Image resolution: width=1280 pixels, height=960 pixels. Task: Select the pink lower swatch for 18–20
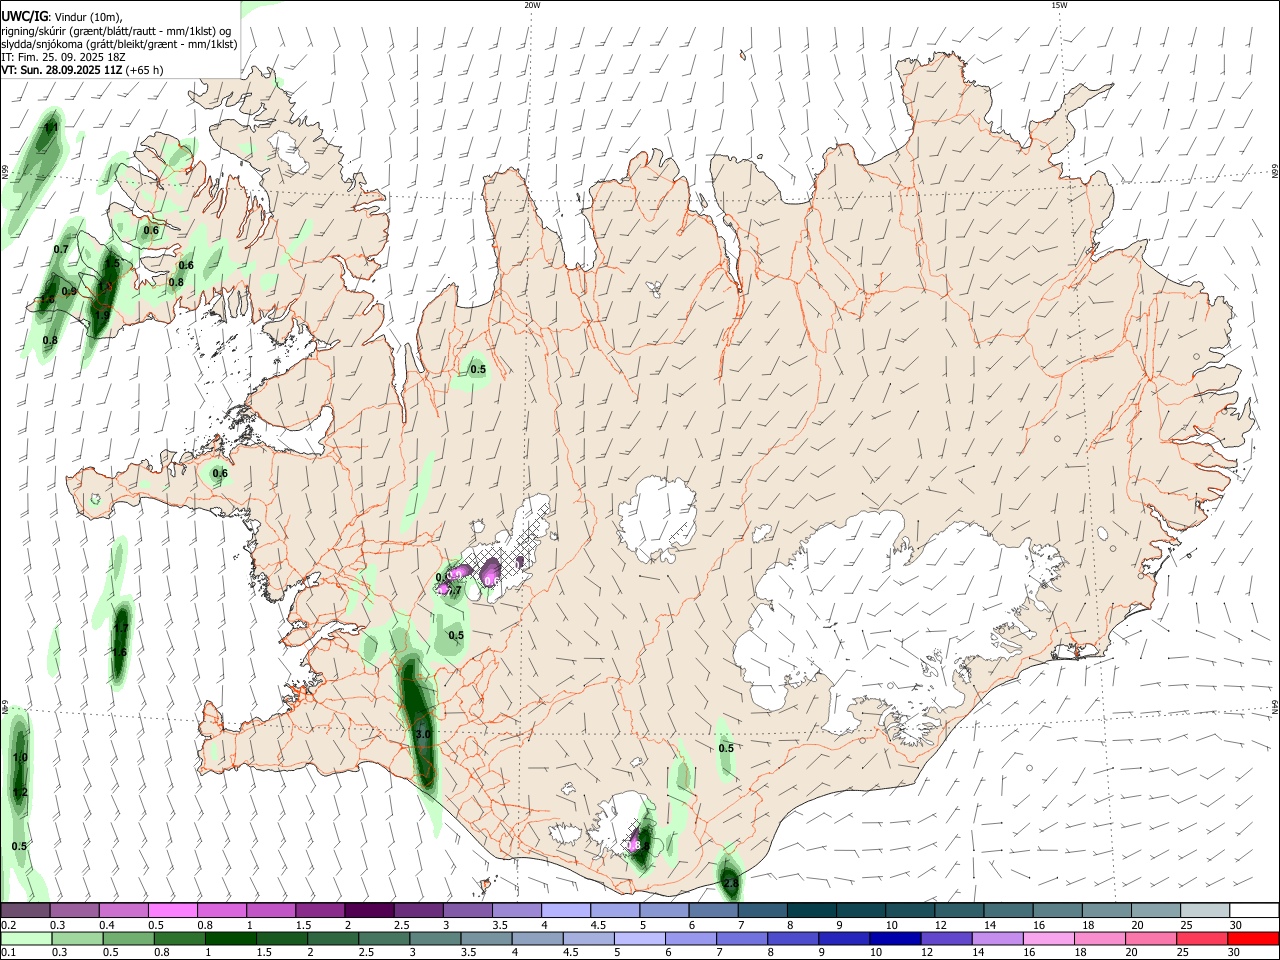pos(1100,938)
